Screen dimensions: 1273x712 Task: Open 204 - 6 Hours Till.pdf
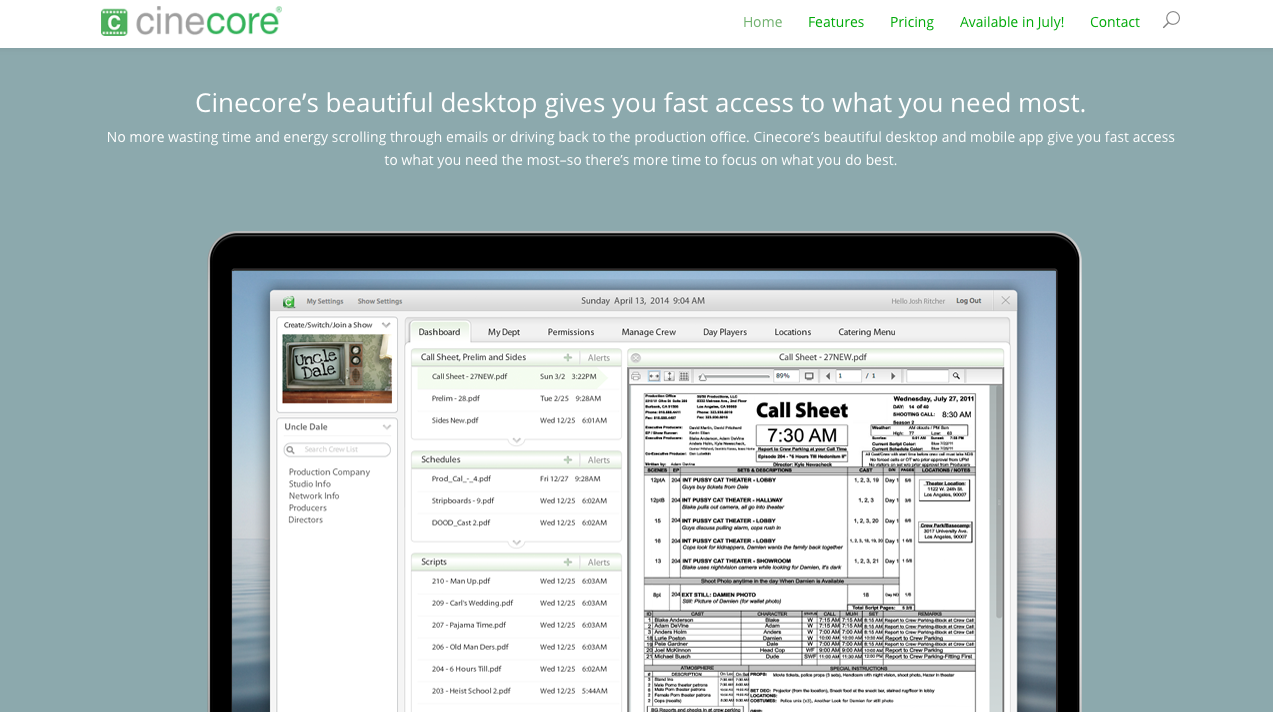click(x=466, y=669)
